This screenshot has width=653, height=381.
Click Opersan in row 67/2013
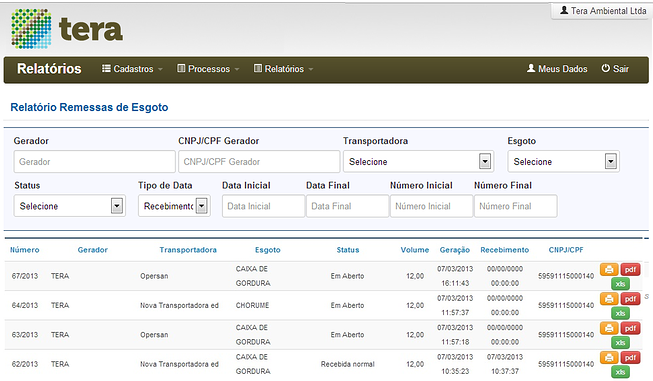(x=154, y=276)
